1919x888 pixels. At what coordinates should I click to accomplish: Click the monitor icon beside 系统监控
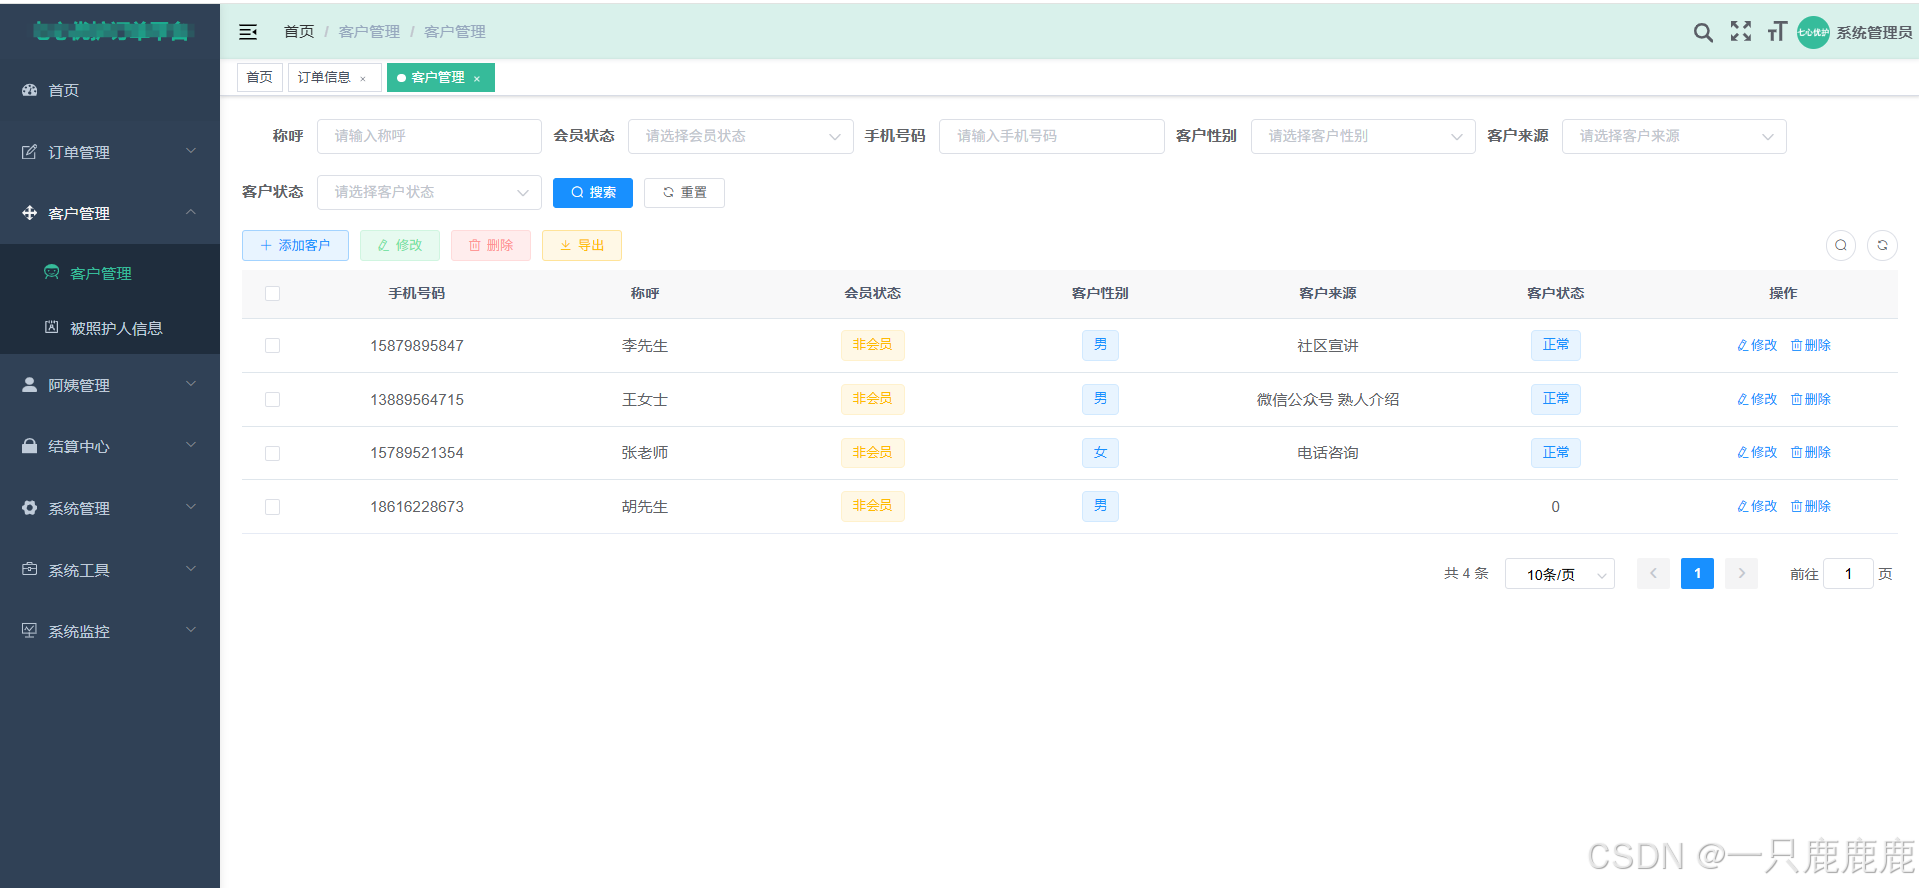coord(30,631)
